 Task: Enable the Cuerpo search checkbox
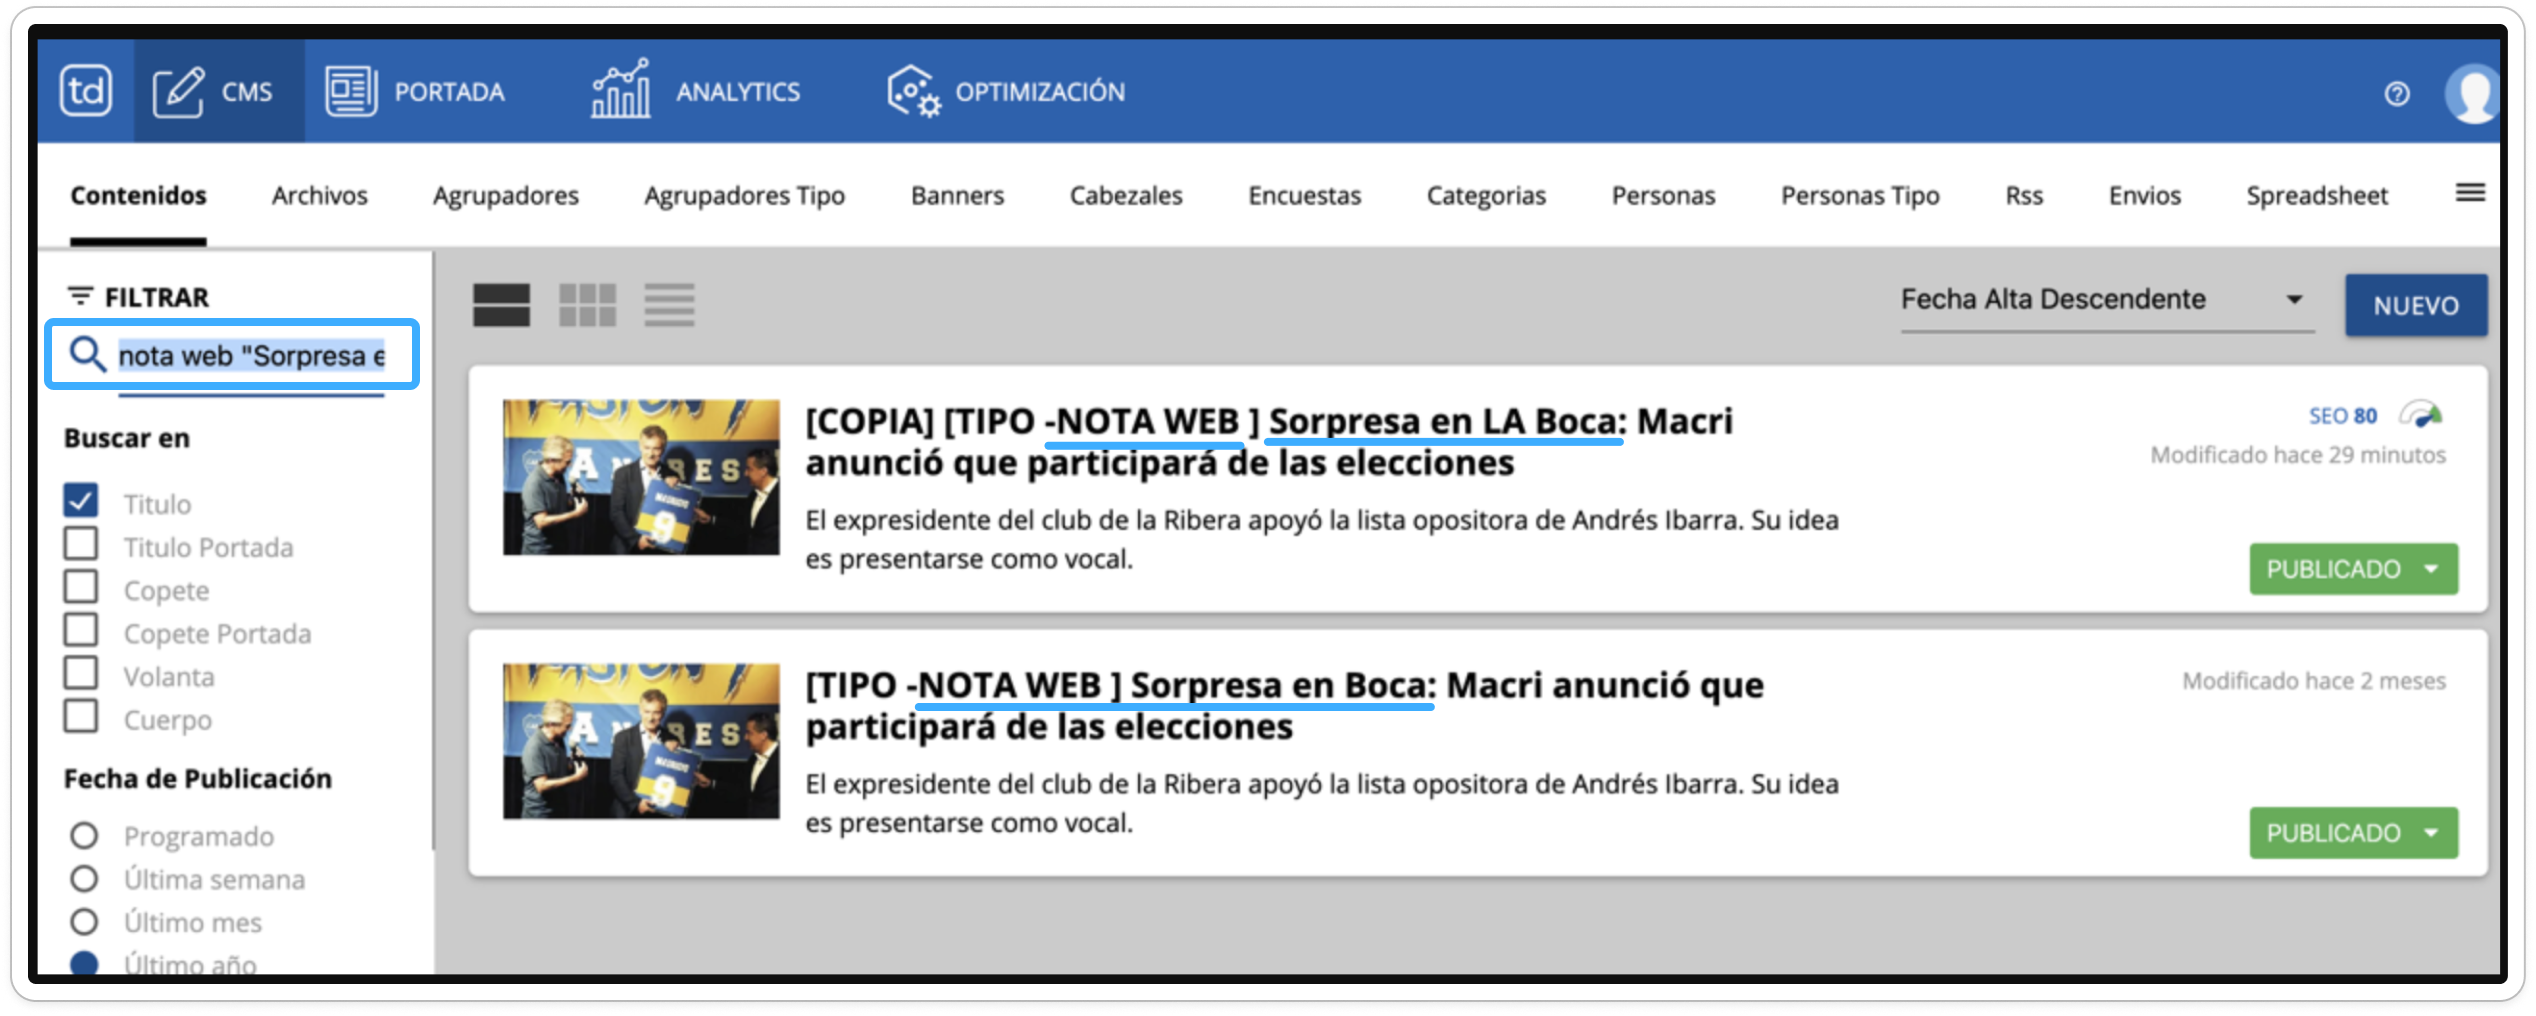[81, 717]
